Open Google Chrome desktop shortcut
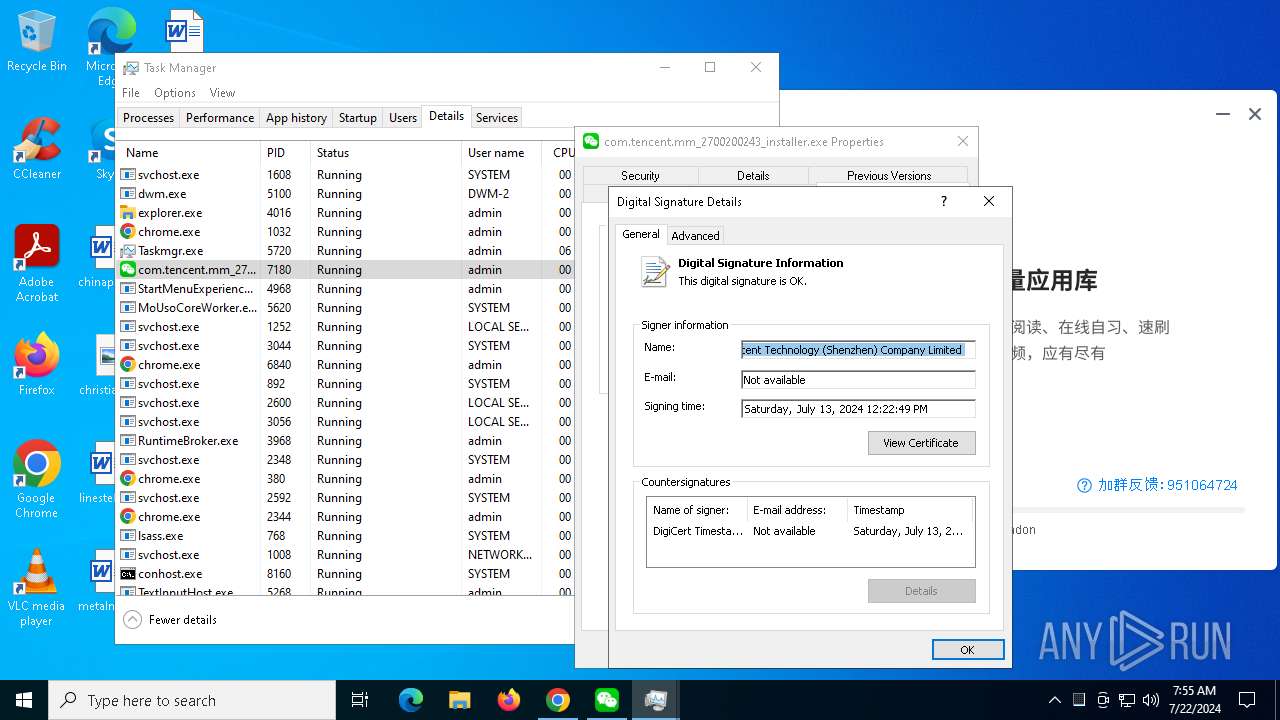The height and width of the screenshot is (720, 1280). pos(36,480)
